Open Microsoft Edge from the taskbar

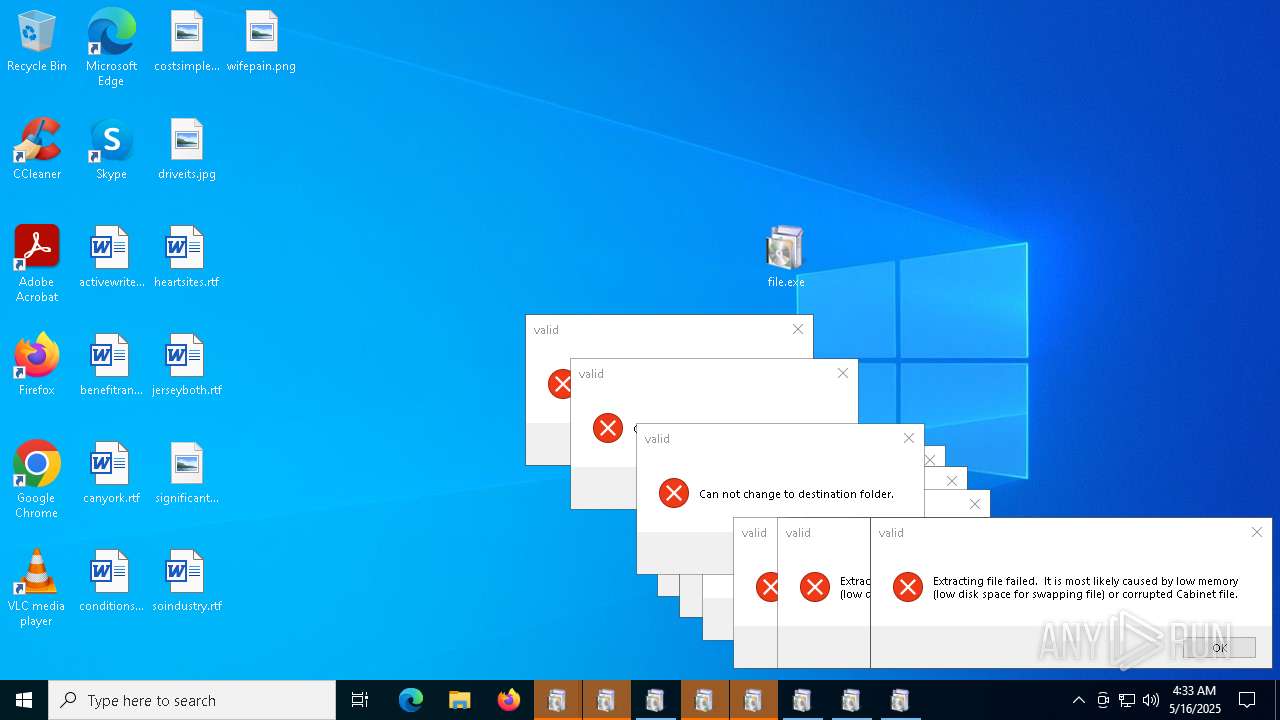(x=411, y=700)
